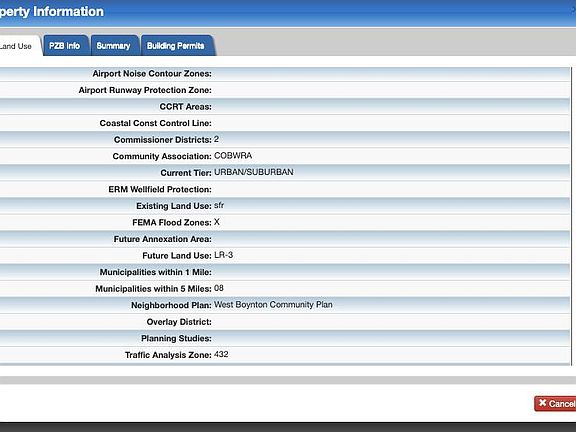This screenshot has height=432, width=576.
Task: Open the PZB Info tab
Action: tap(65, 46)
